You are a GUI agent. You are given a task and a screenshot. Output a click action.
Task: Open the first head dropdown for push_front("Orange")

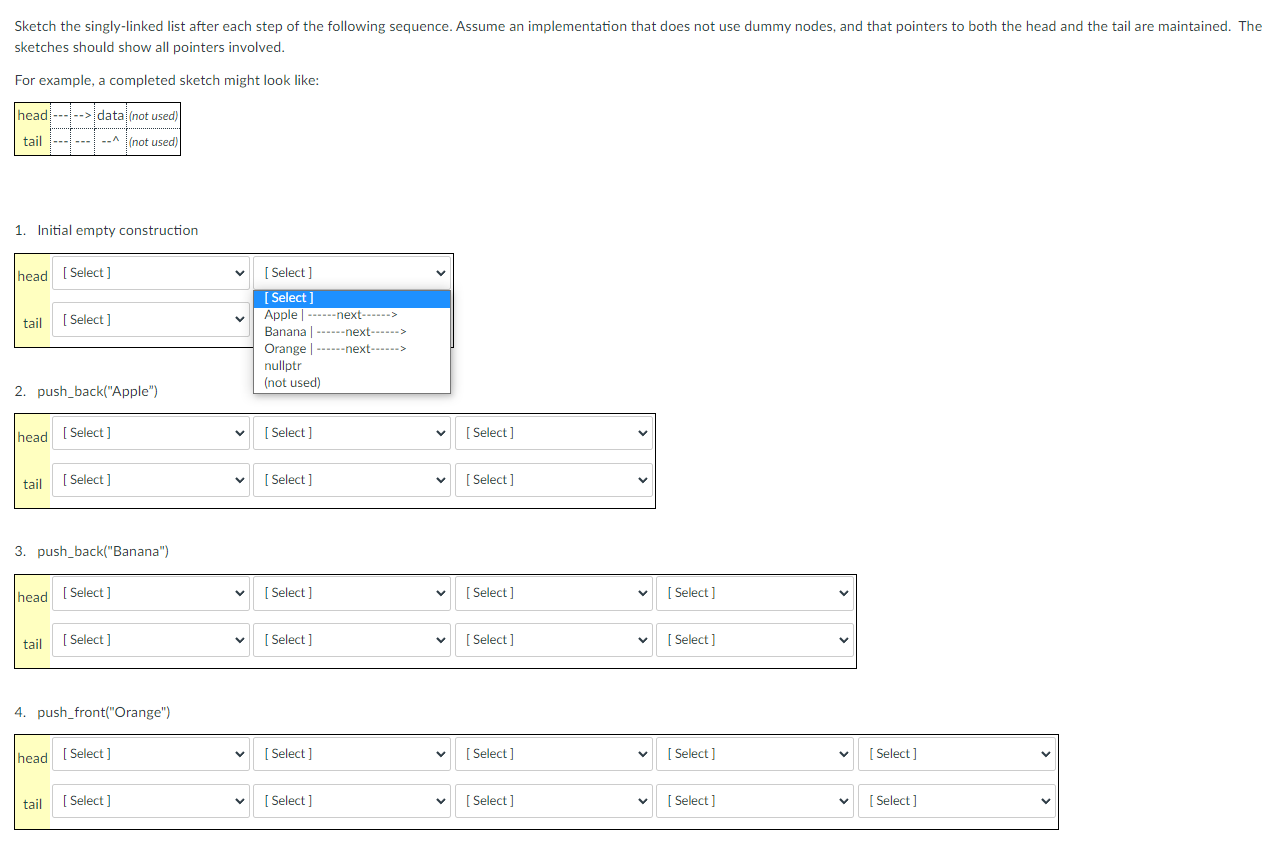[x=150, y=753]
